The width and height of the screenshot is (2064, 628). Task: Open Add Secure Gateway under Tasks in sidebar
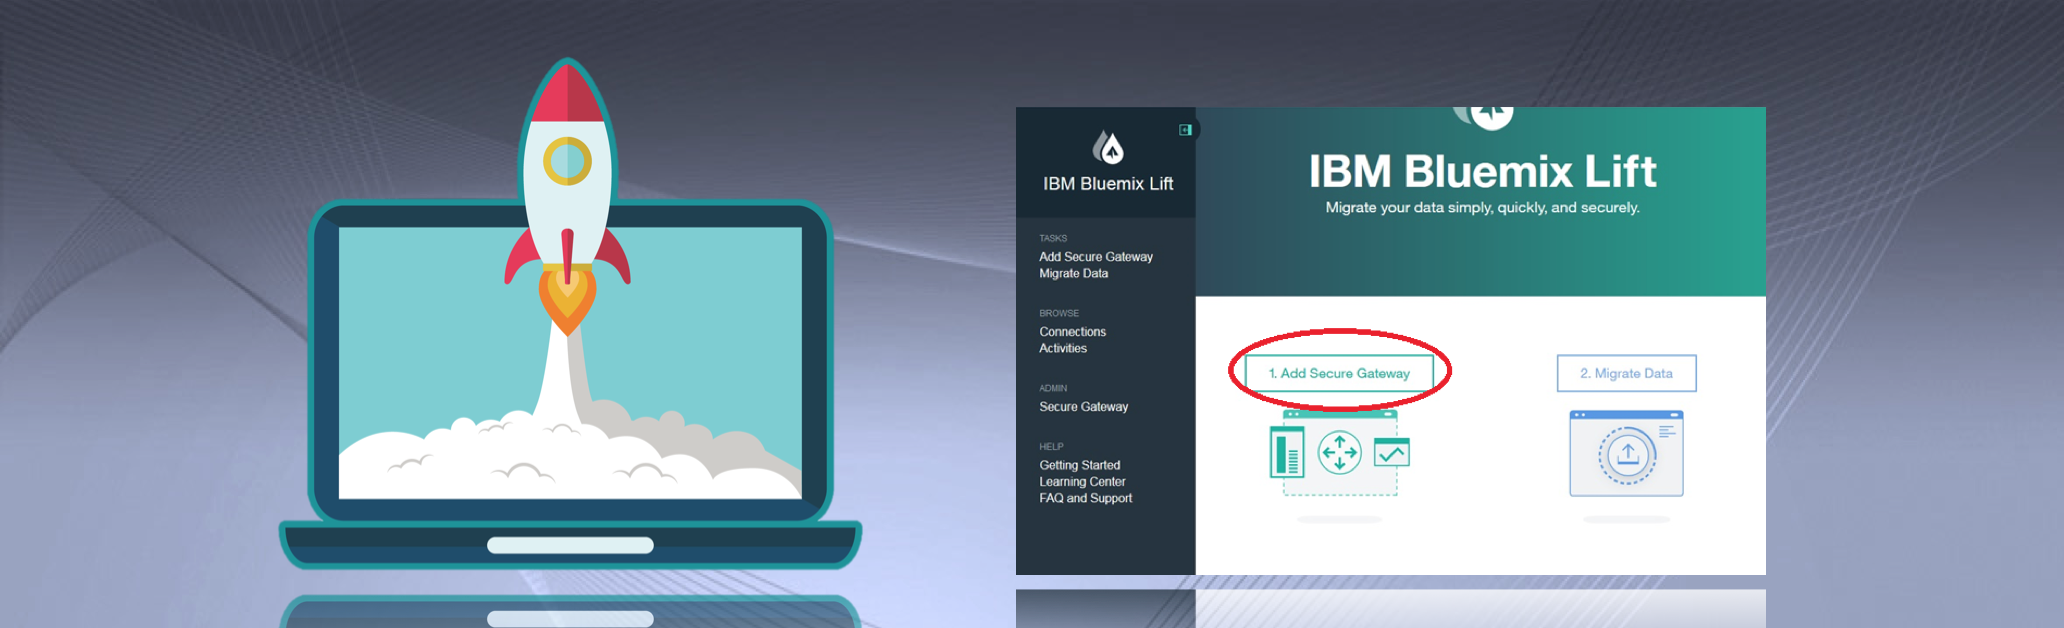[1095, 257]
